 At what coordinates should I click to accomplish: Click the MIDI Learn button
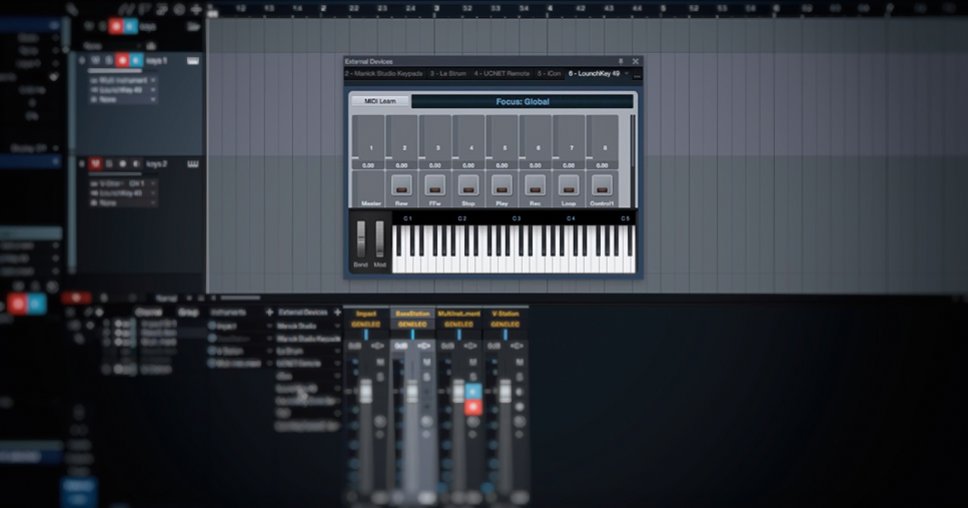pyautogui.click(x=380, y=101)
